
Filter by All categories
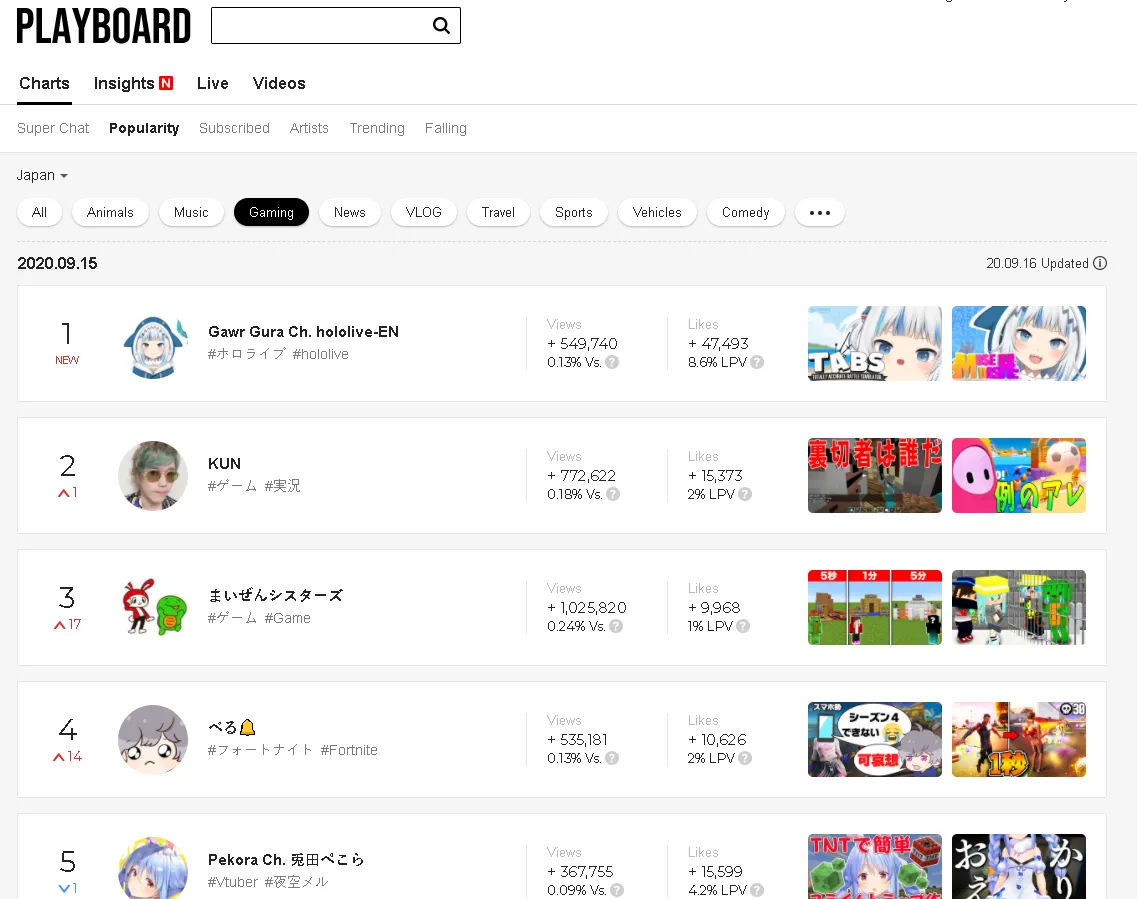(x=39, y=212)
